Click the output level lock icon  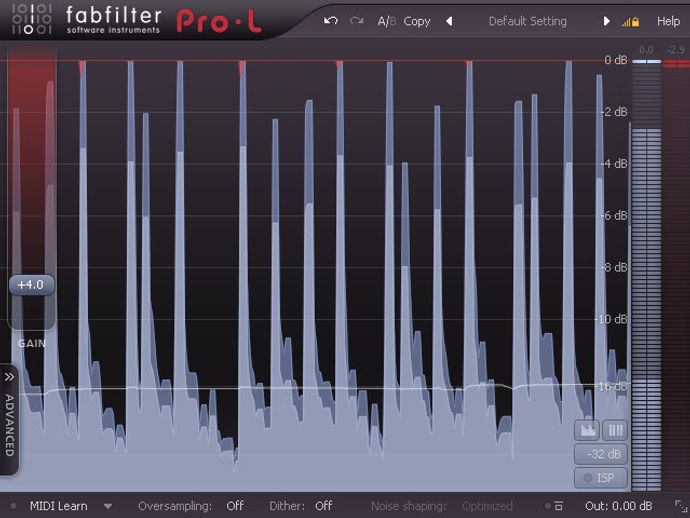click(x=631, y=22)
